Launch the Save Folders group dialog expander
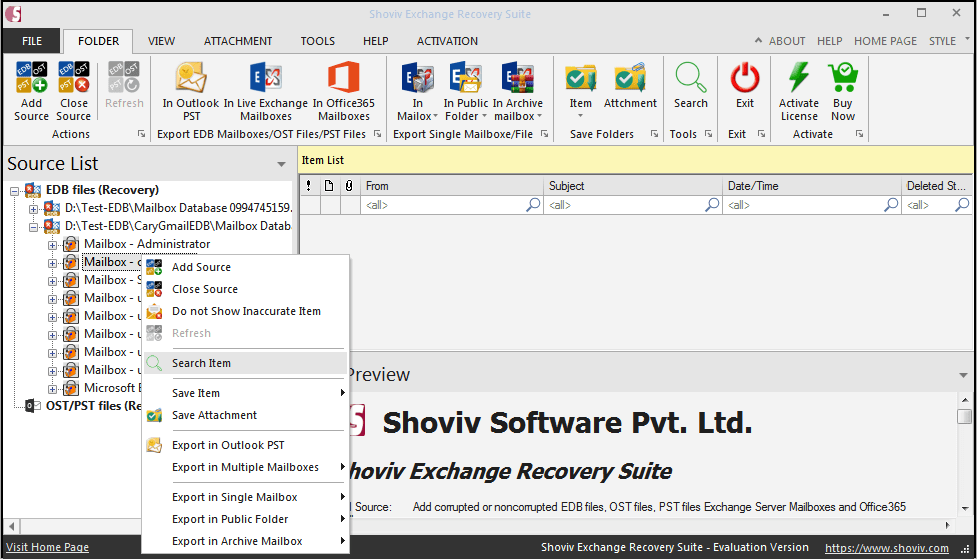The image size is (977, 559). coord(654,134)
